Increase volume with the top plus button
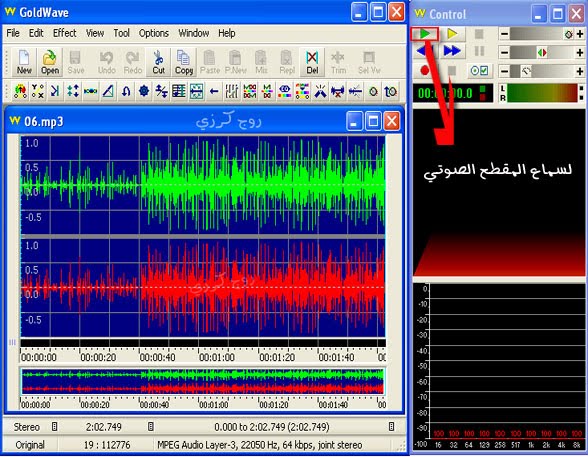588x457 pixels. pyautogui.click(x=580, y=34)
